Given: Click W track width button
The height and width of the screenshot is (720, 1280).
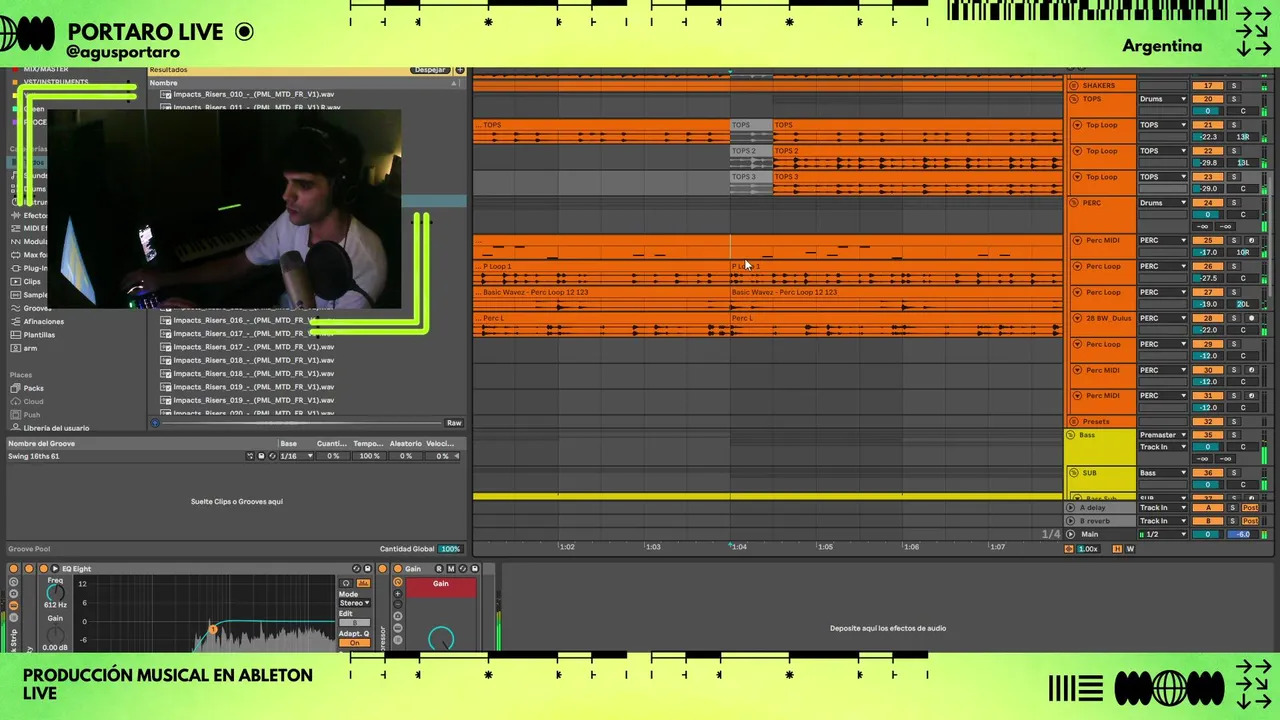Looking at the screenshot, I should (x=1130, y=549).
